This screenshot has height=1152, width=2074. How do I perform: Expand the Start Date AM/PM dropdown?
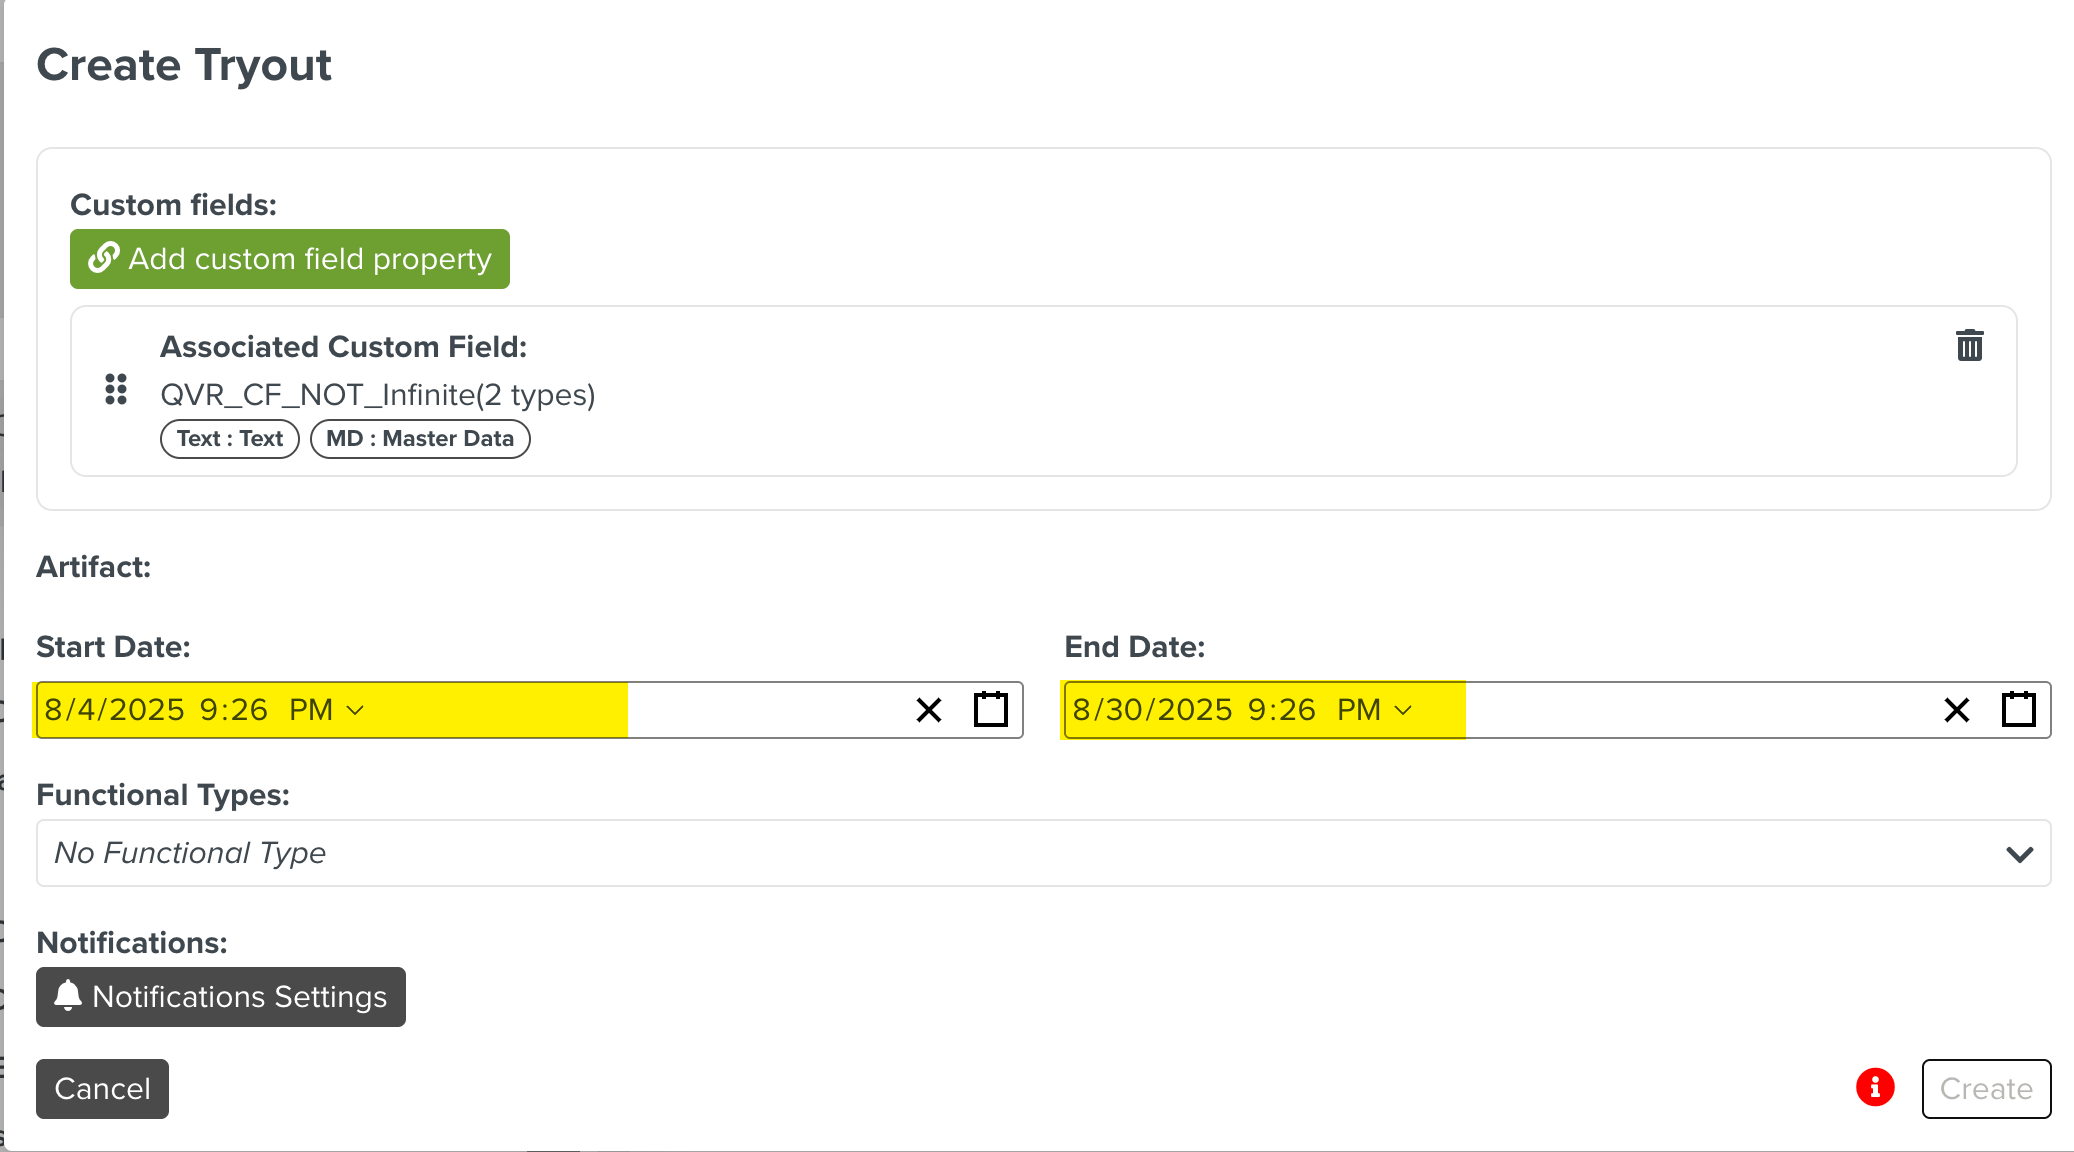[355, 710]
